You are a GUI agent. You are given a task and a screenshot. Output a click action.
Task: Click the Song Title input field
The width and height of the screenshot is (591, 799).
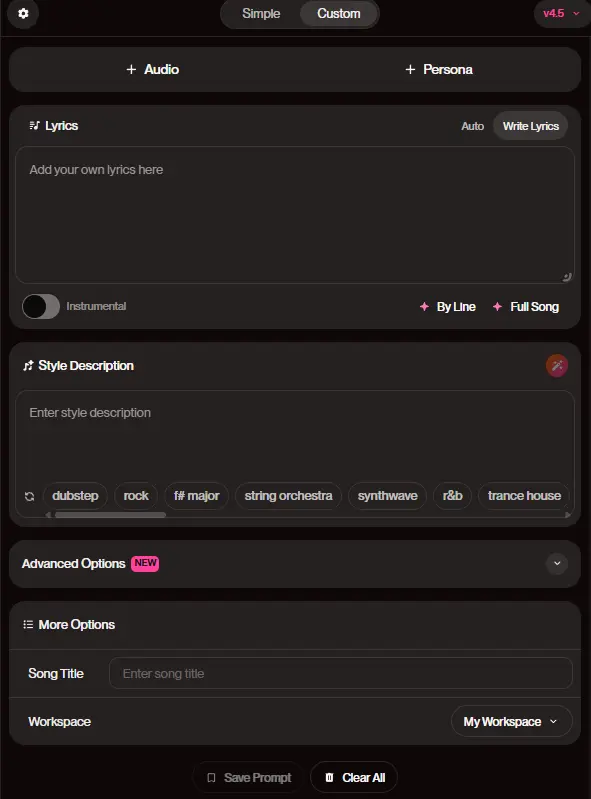coord(340,673)
